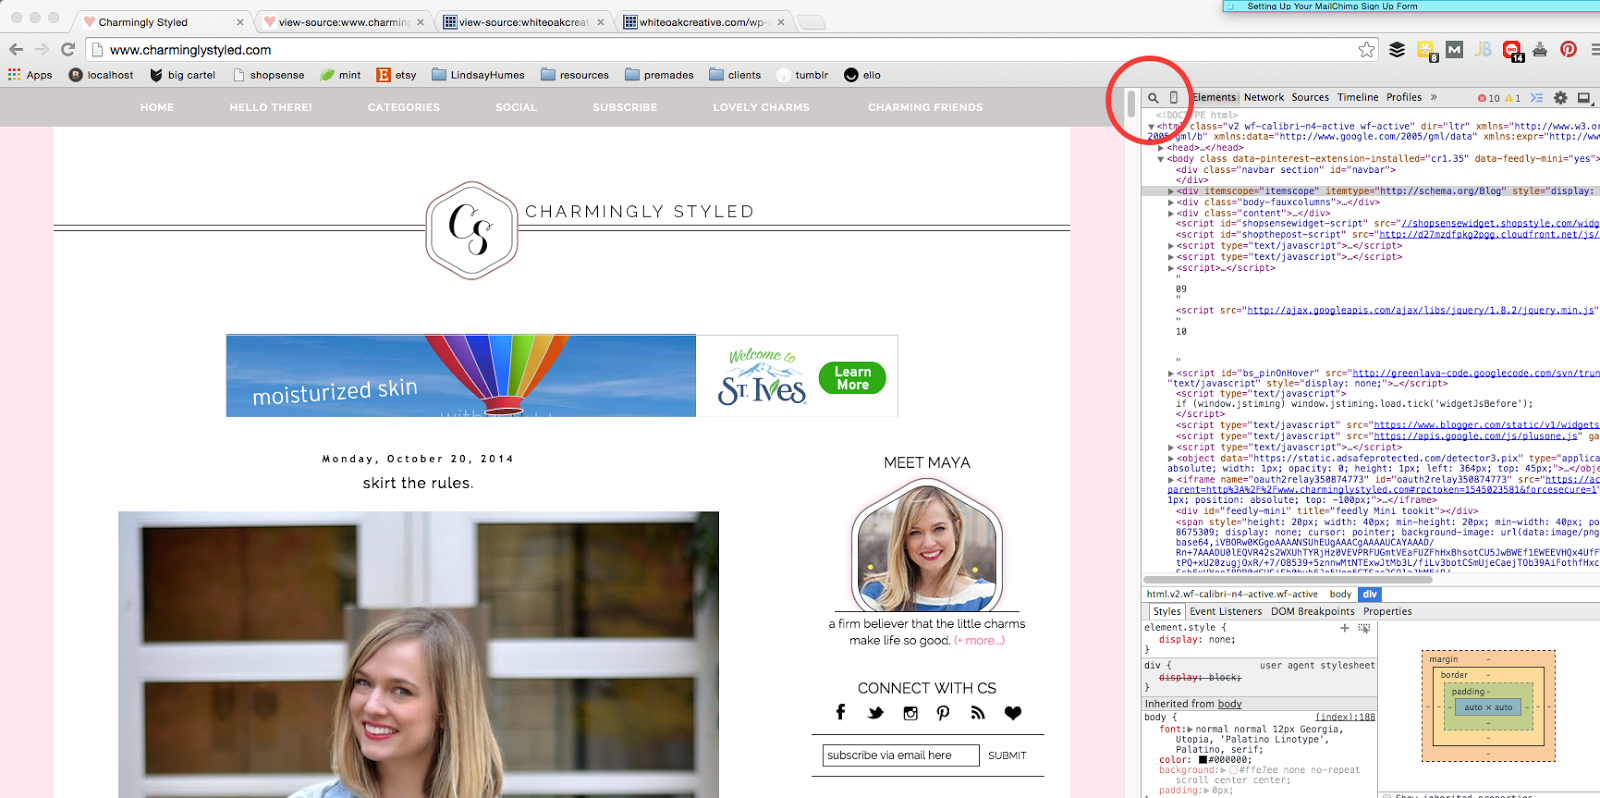This screenshot has height=798, width=1600.
Task: Expand the body-fauxcolumns div node
Action: pos(1171,202)
